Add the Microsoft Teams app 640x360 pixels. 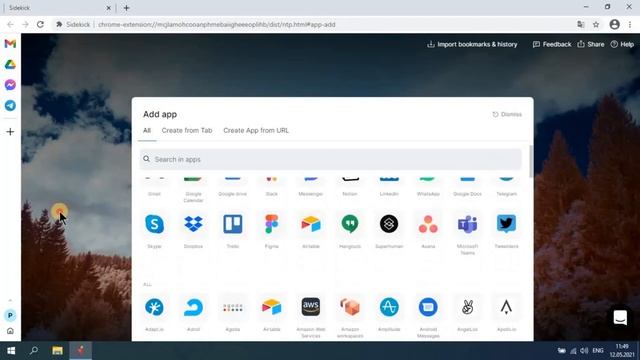pyautogui.click(x=467, y=224)
